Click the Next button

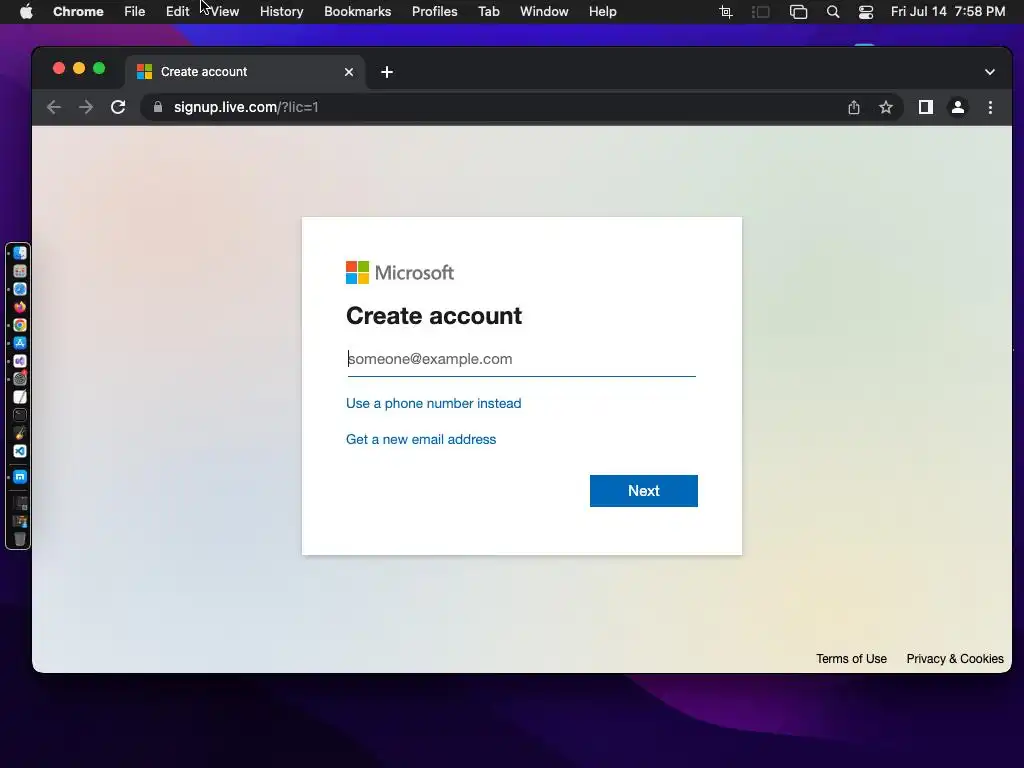643,491
